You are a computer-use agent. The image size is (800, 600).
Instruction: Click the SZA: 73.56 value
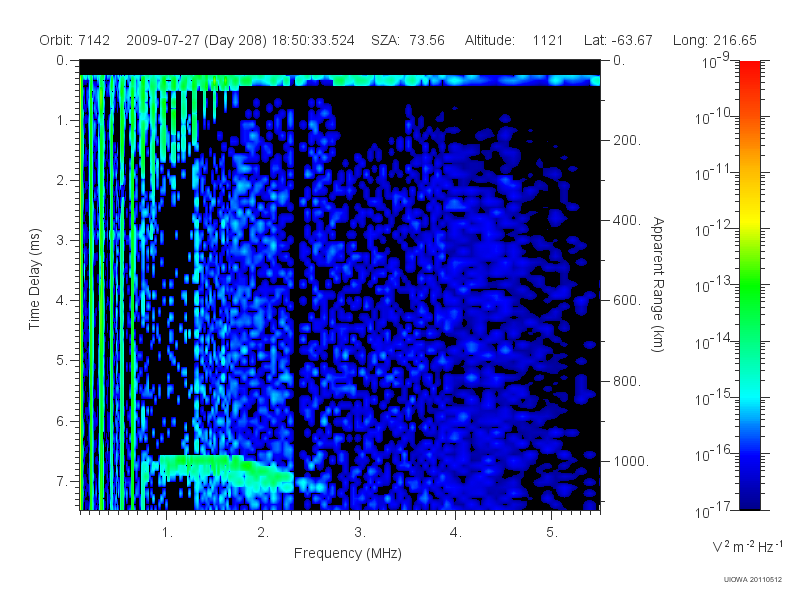408,40
